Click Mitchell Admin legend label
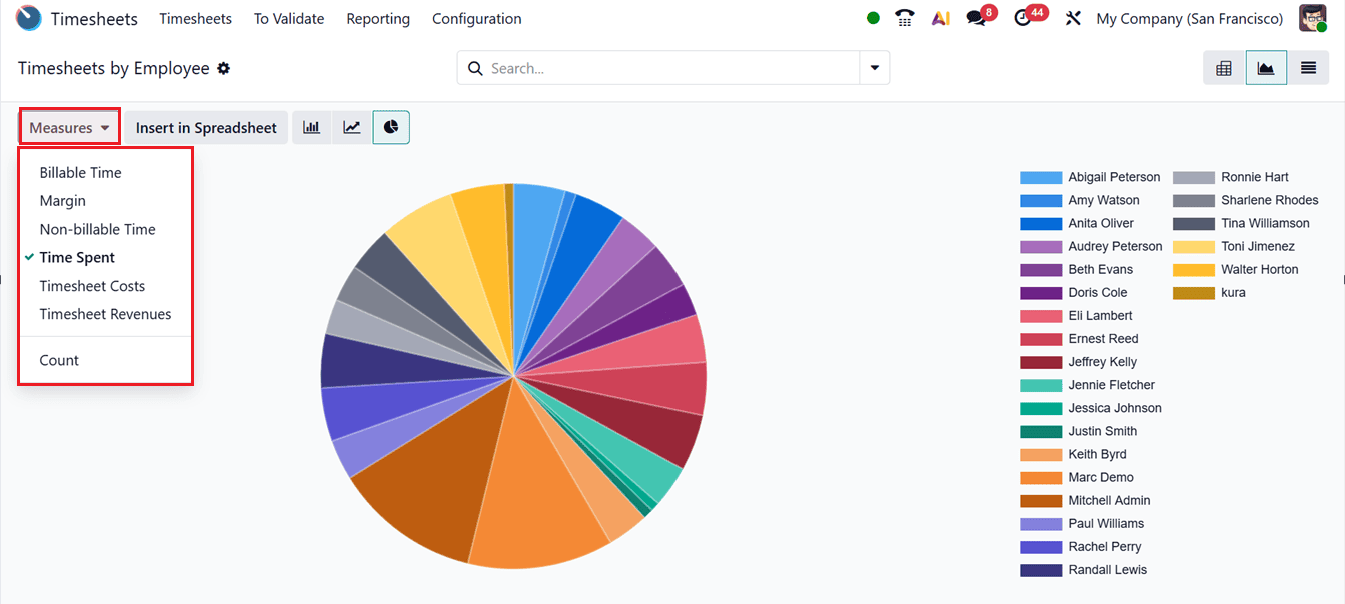1345x604 pixels. pyautogui.click(x=1109, y=500)
